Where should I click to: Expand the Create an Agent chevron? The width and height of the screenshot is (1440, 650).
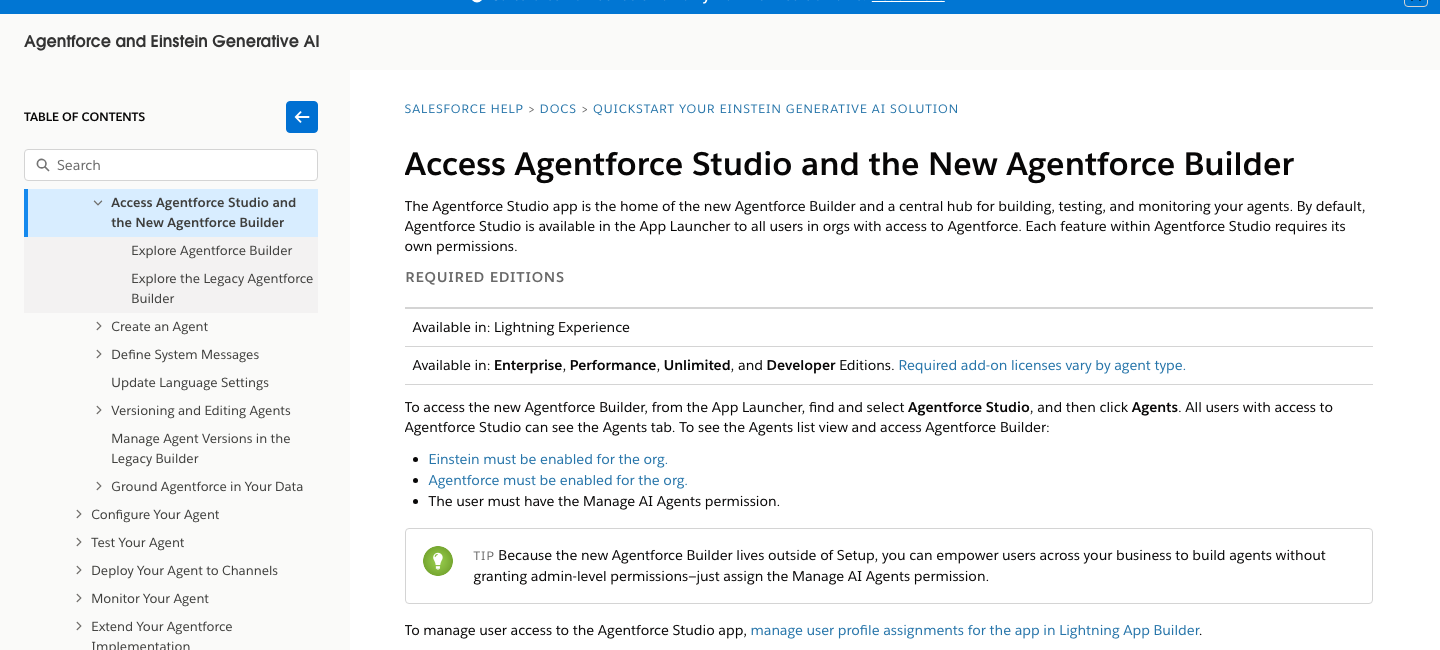pyautogui.click(x=99, y=327)
